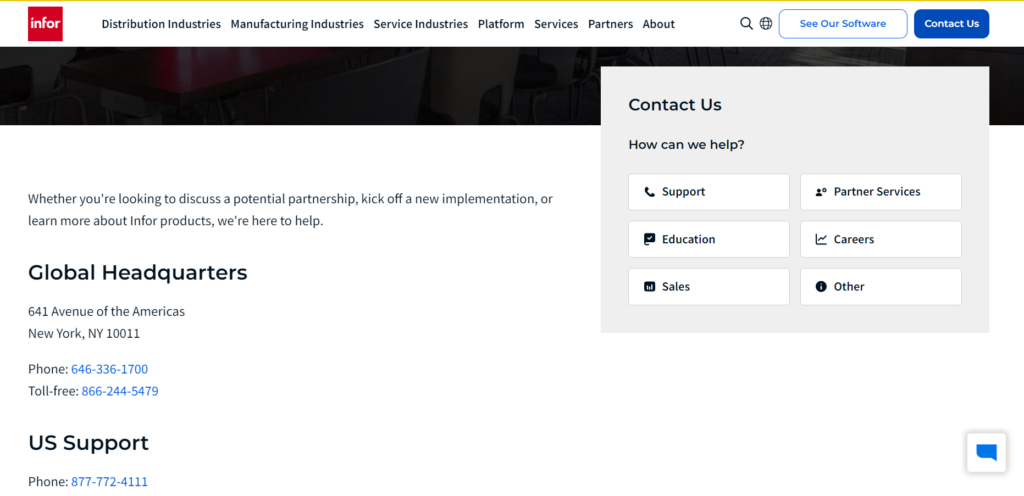Click the New York, NY 10011 text
The width and height of the screenshot is (1024, 496).
[x=84, y=333]
